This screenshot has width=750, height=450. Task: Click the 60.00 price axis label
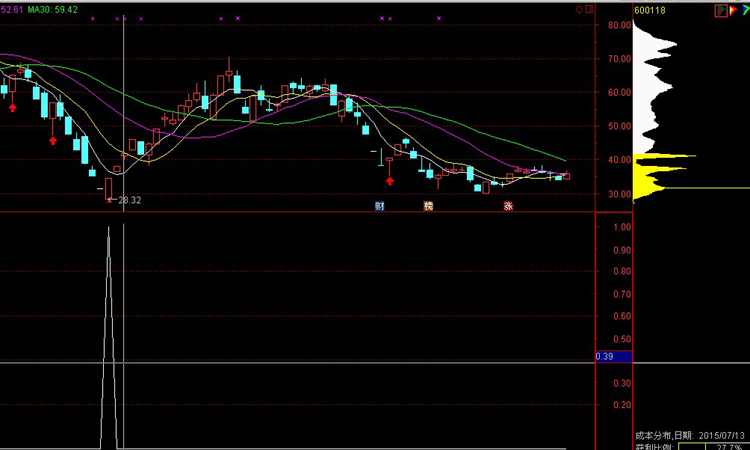coord(620,92)
